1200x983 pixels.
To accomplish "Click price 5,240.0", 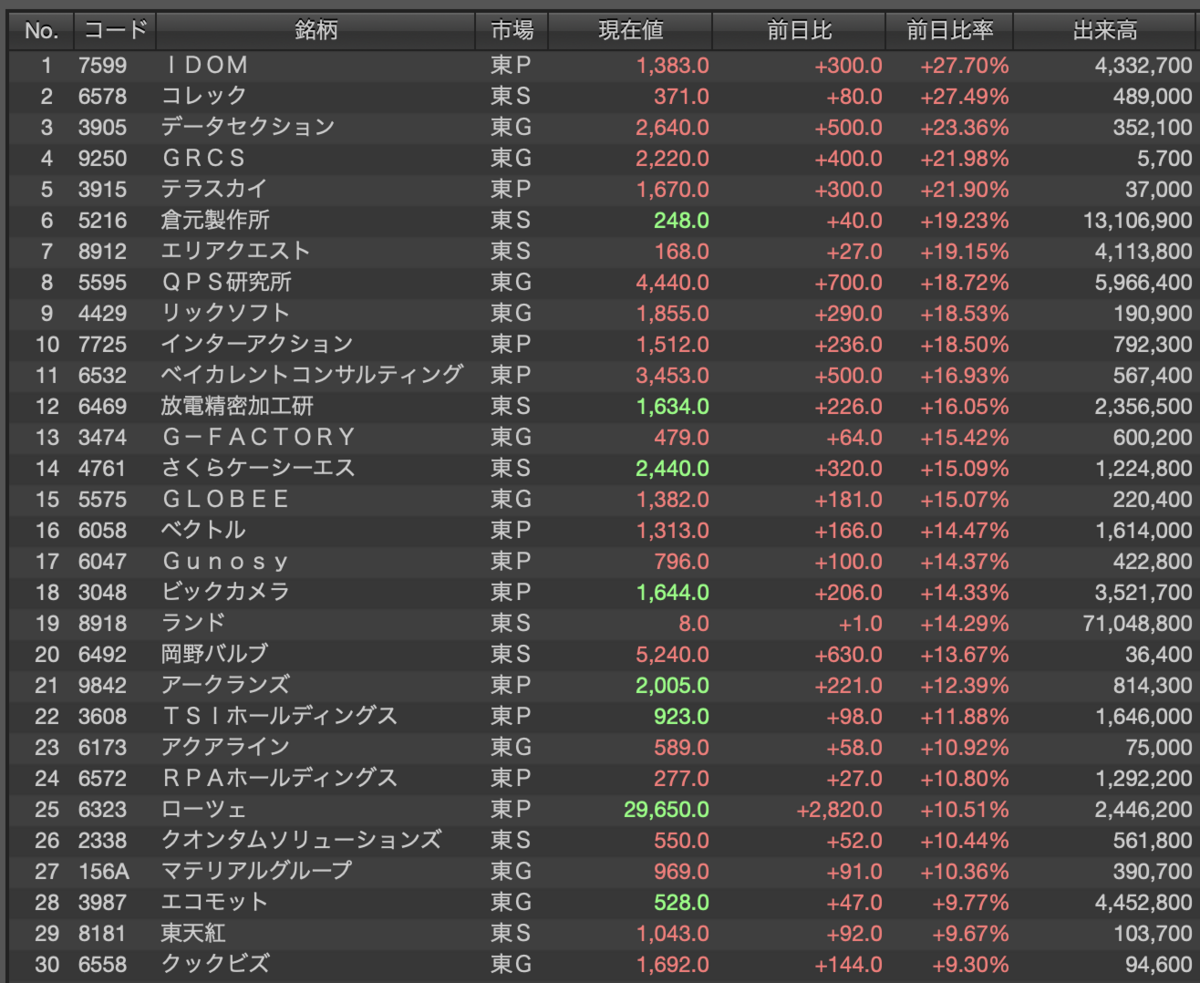I will [673, 654].
